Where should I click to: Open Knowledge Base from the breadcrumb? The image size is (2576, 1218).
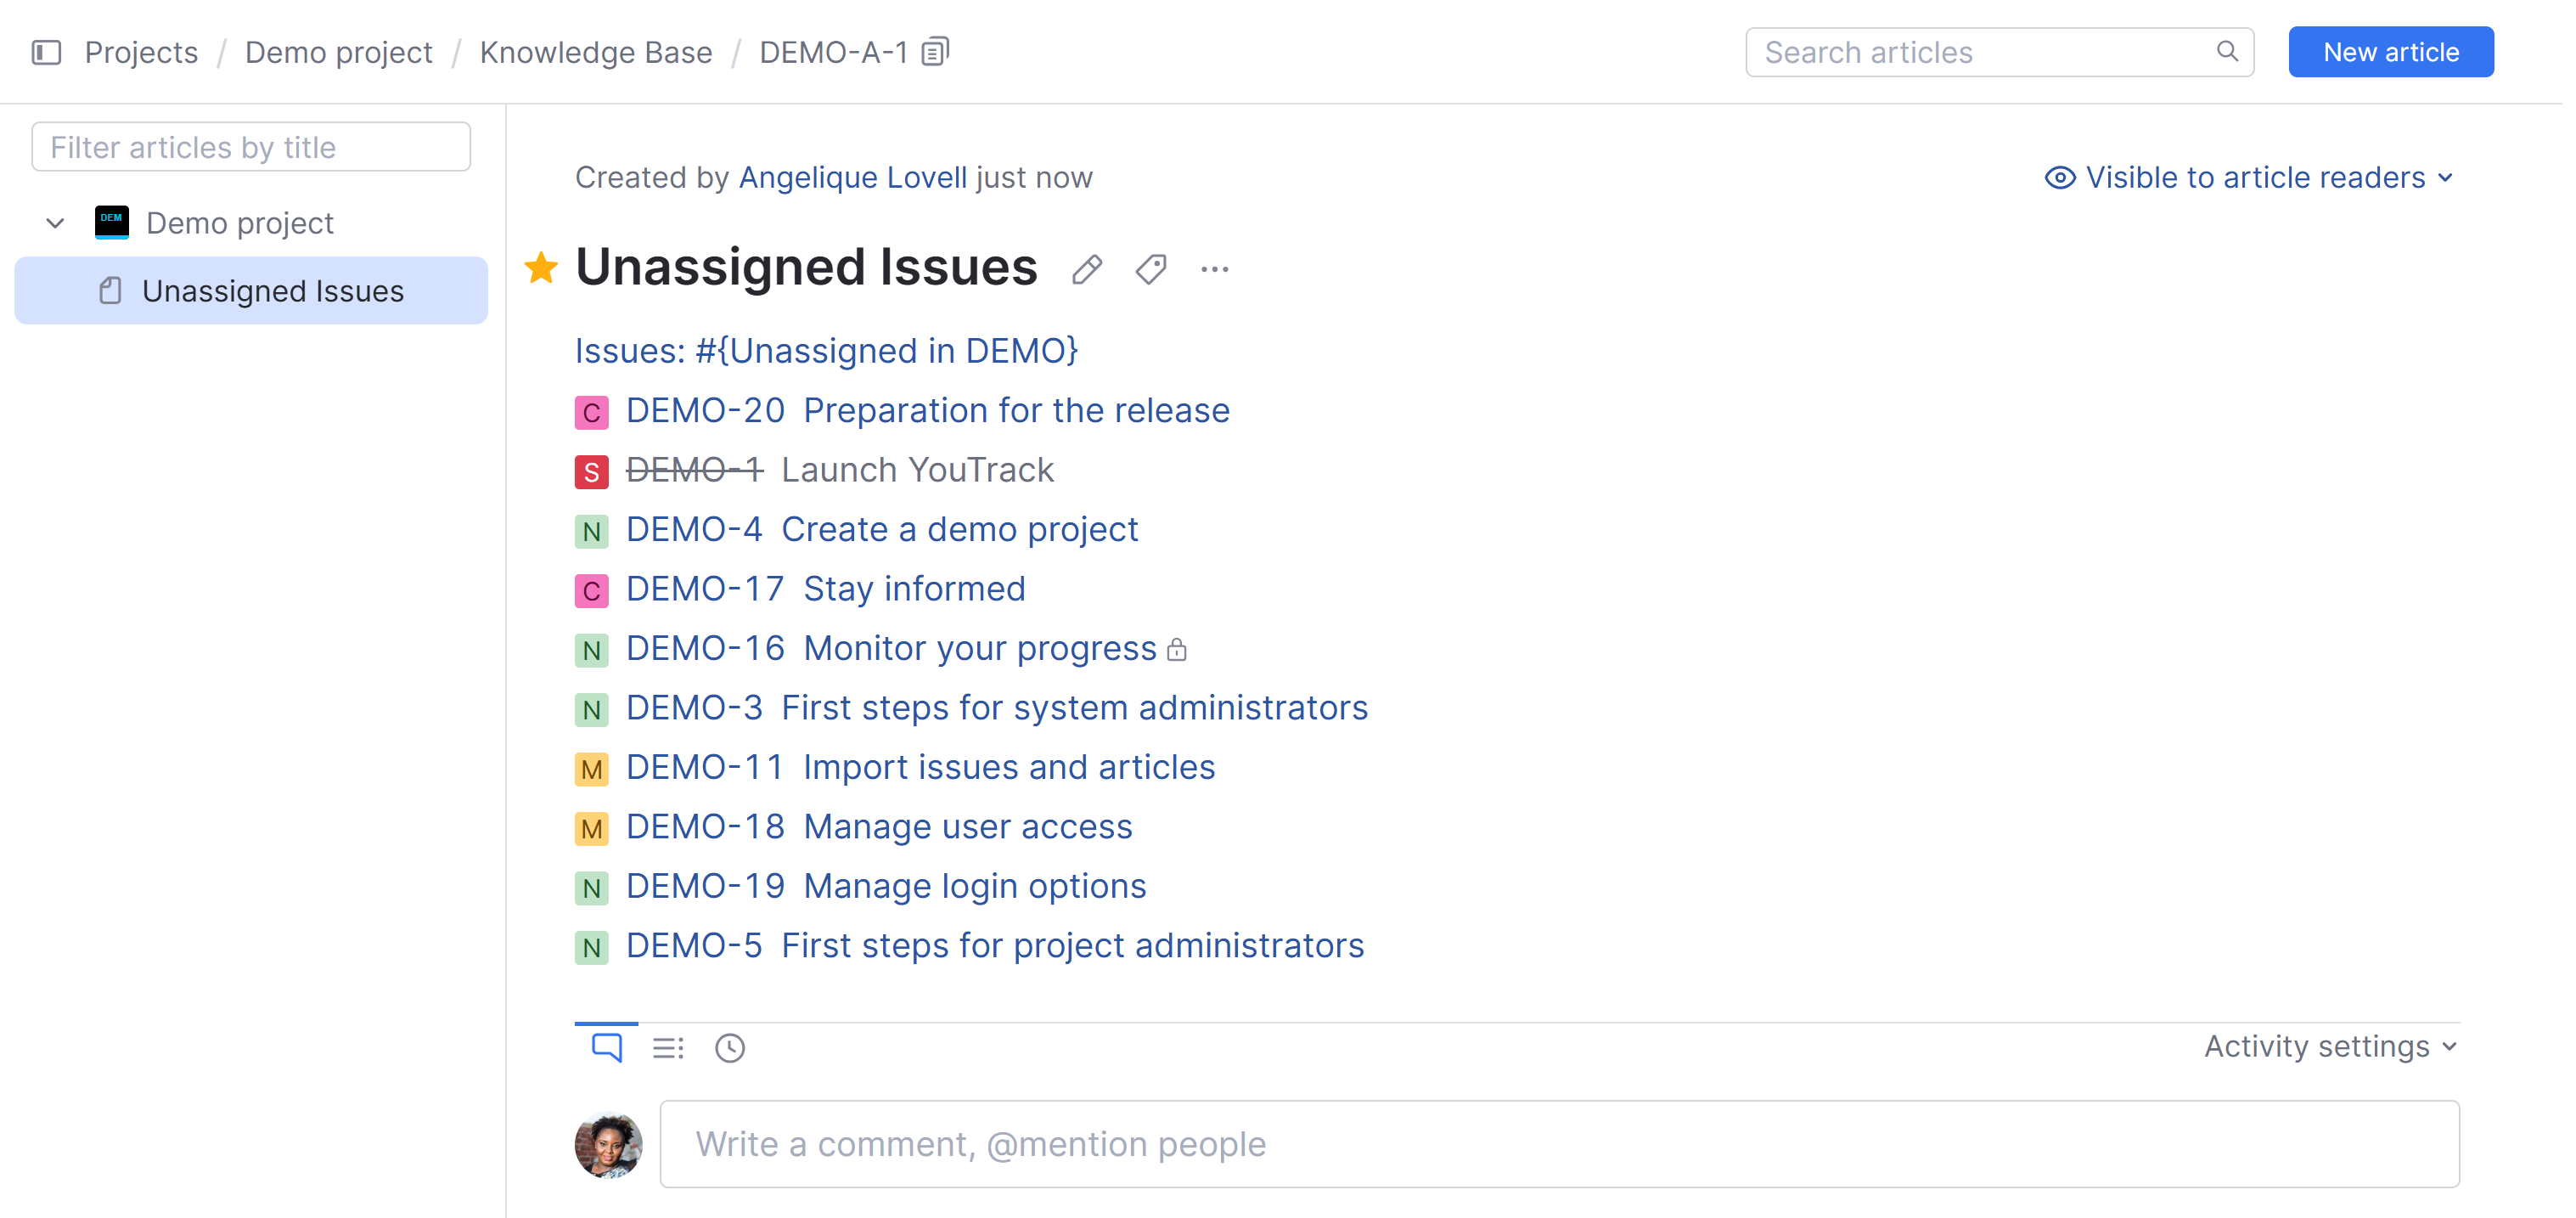(596, 51)
